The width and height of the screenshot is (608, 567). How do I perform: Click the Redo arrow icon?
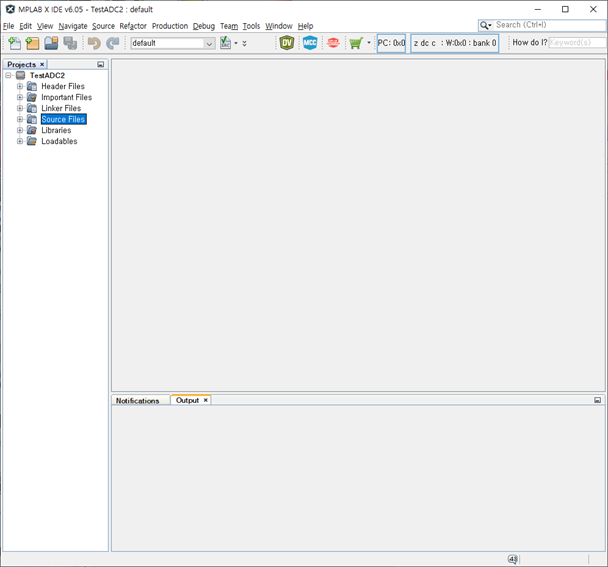pos(113,43)
